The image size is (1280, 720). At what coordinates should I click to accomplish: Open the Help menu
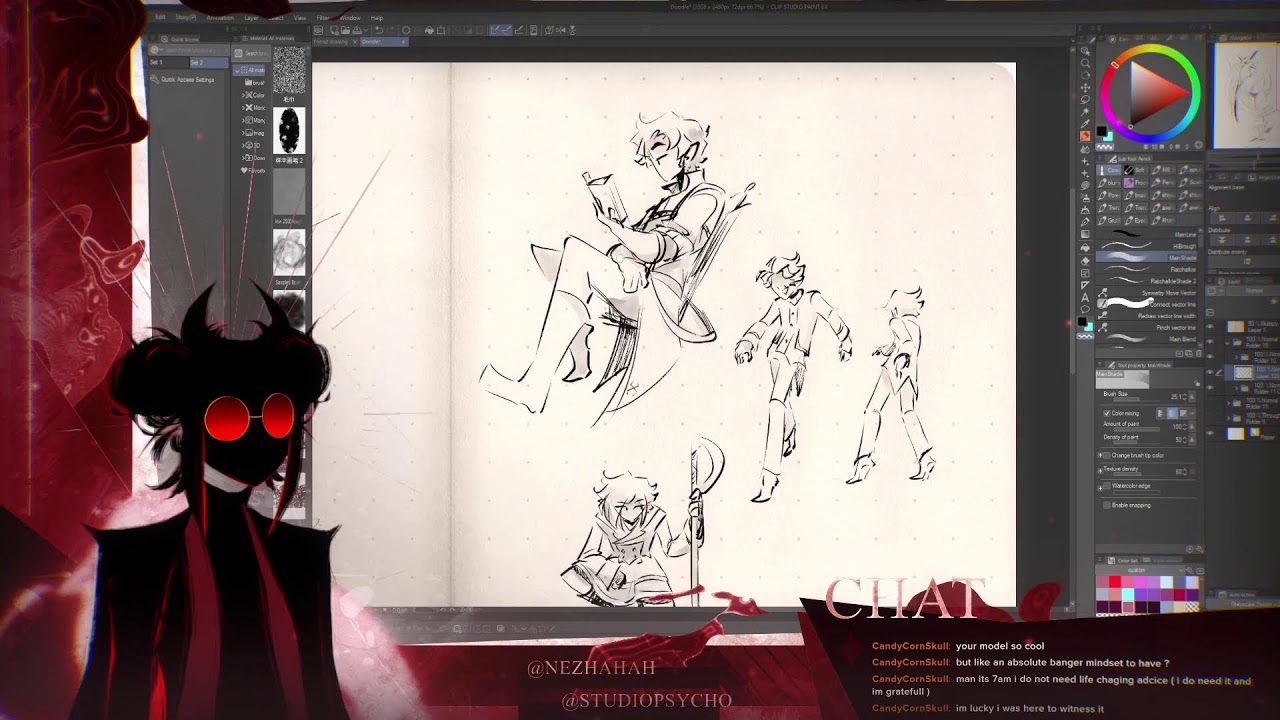(377, 17)
